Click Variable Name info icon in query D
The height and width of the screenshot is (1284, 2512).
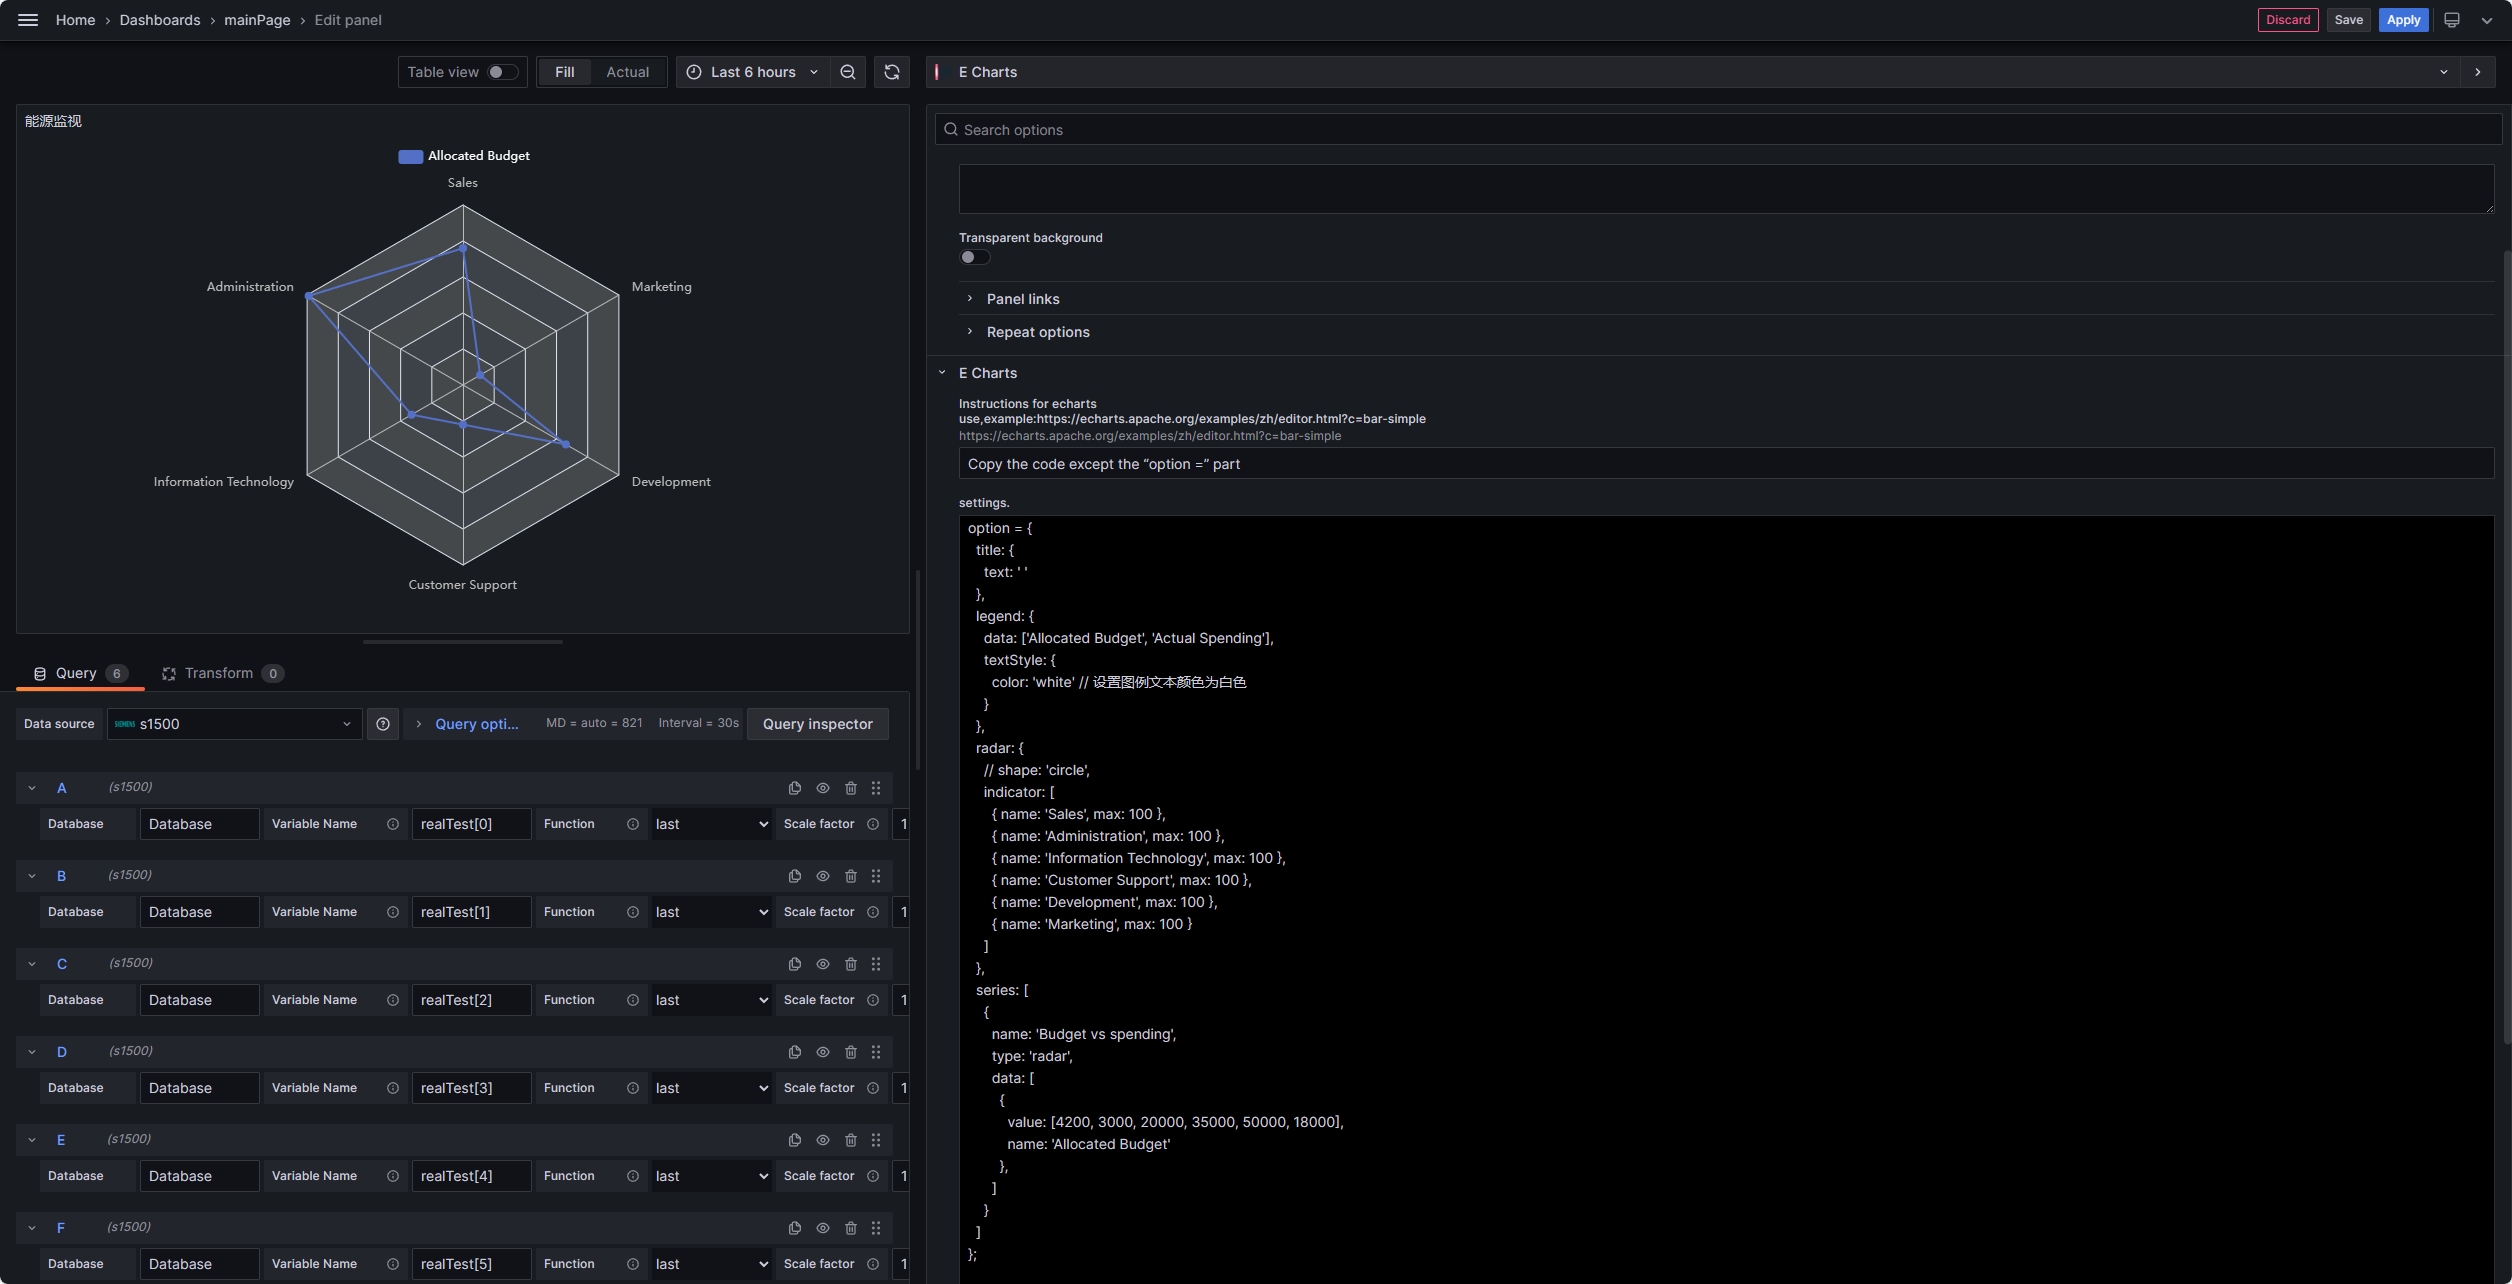393,1088
